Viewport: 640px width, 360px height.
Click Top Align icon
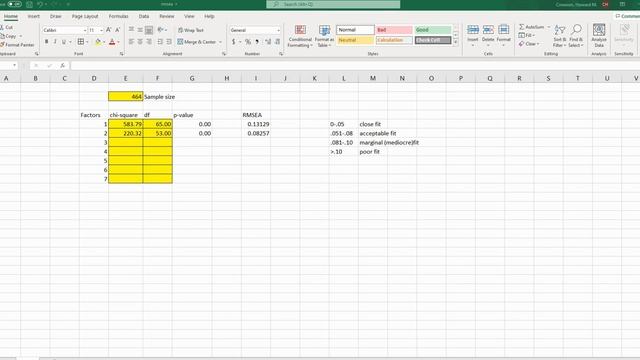click(131, 30)
